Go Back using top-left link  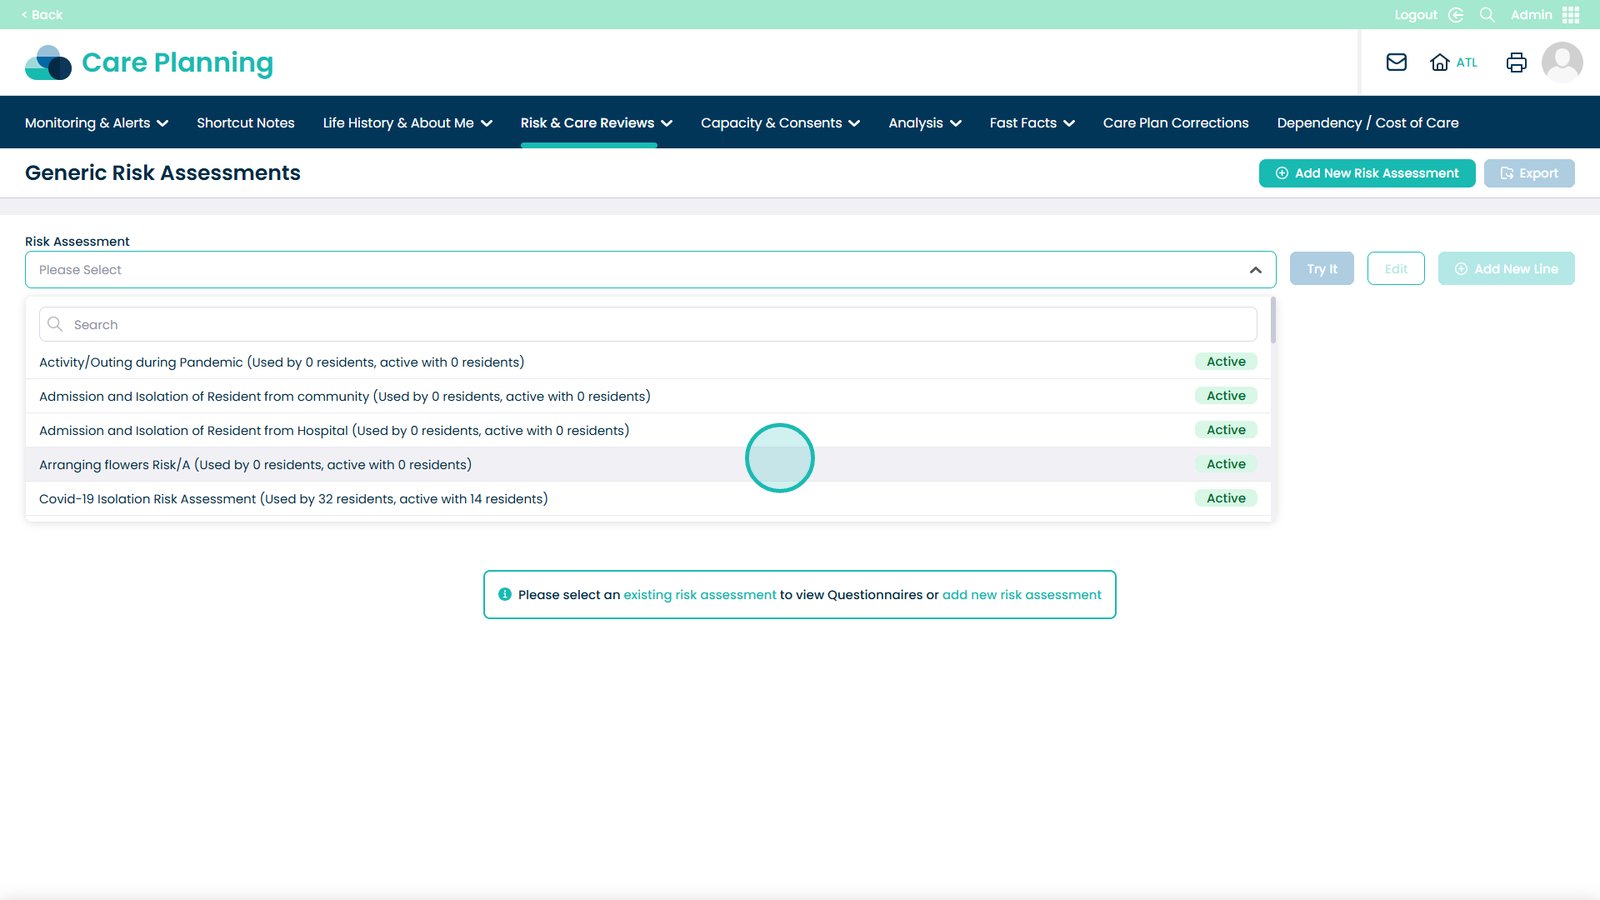coord(42,15)
